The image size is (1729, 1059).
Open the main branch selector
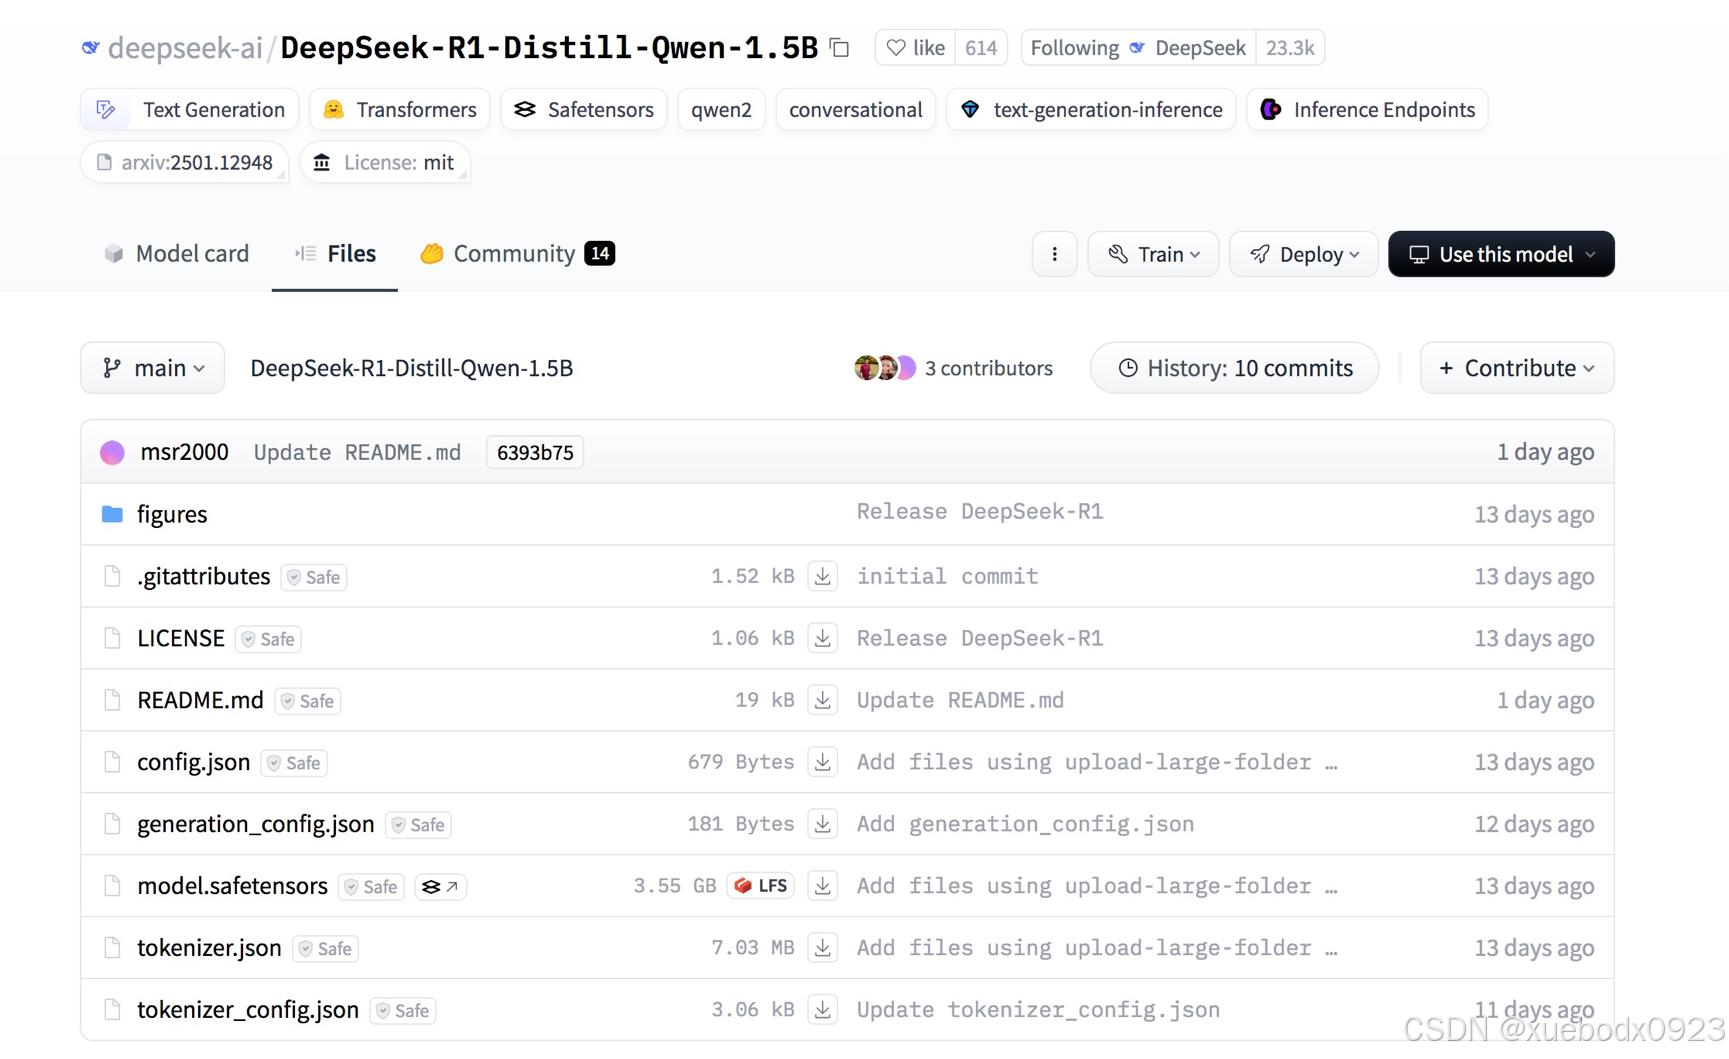(152, 367)
